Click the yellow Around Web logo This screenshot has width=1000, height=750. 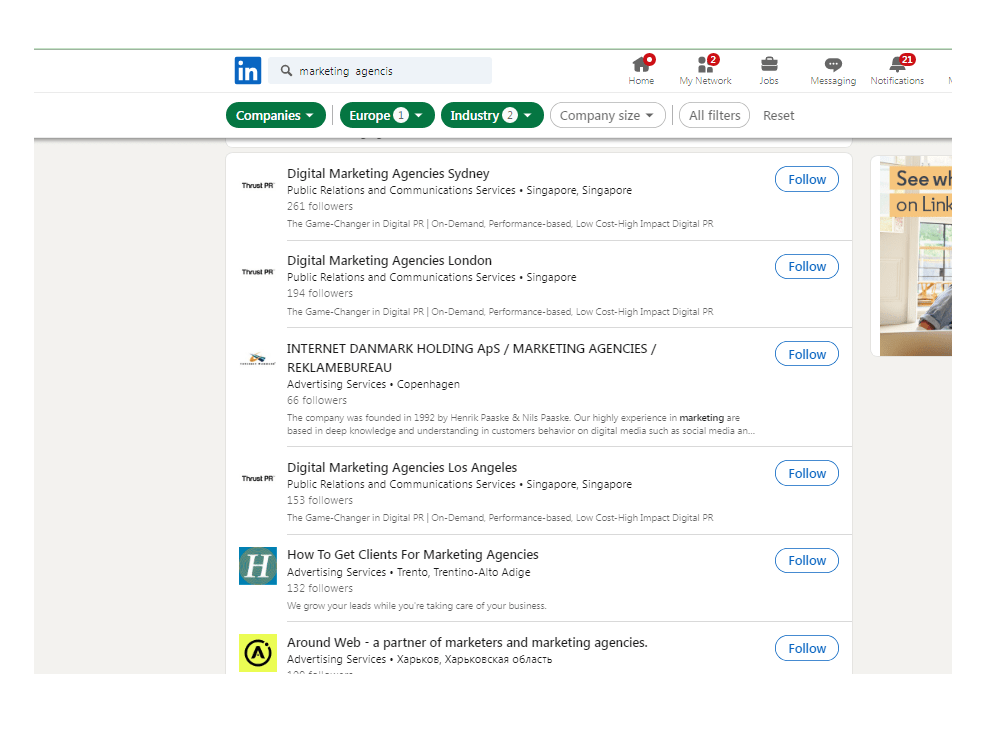tap(258, 653)
